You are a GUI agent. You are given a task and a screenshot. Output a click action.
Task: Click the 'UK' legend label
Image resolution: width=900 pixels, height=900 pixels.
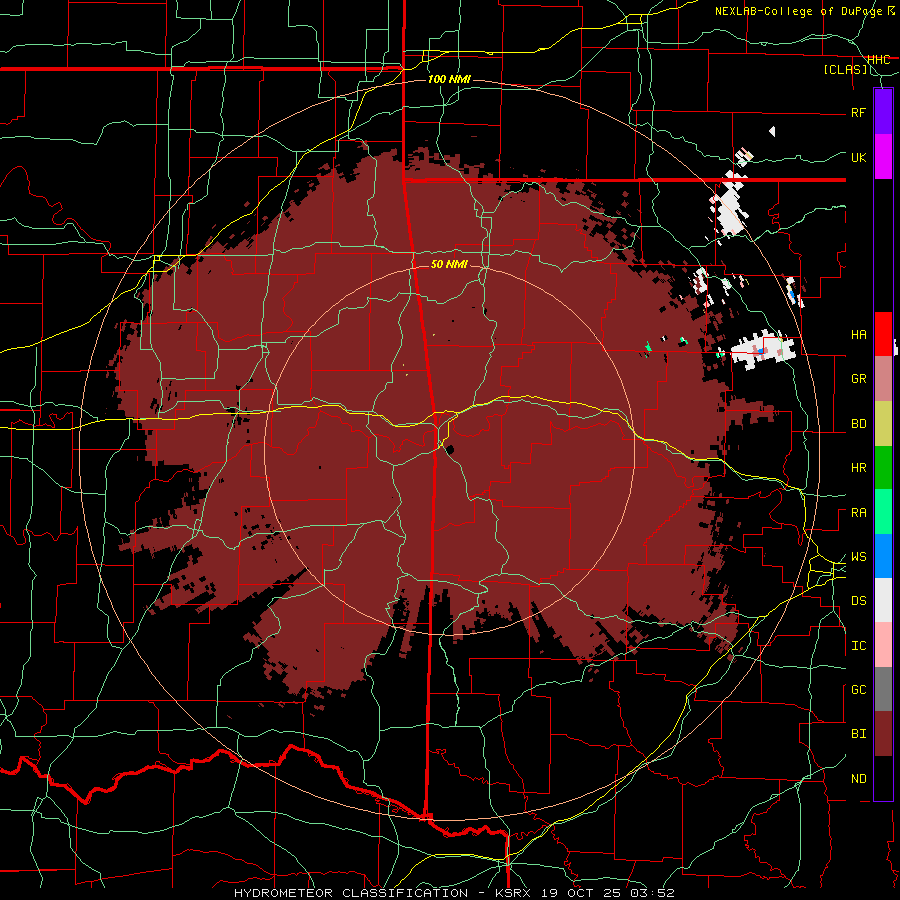pyautogui.click(x=858, y=157)
